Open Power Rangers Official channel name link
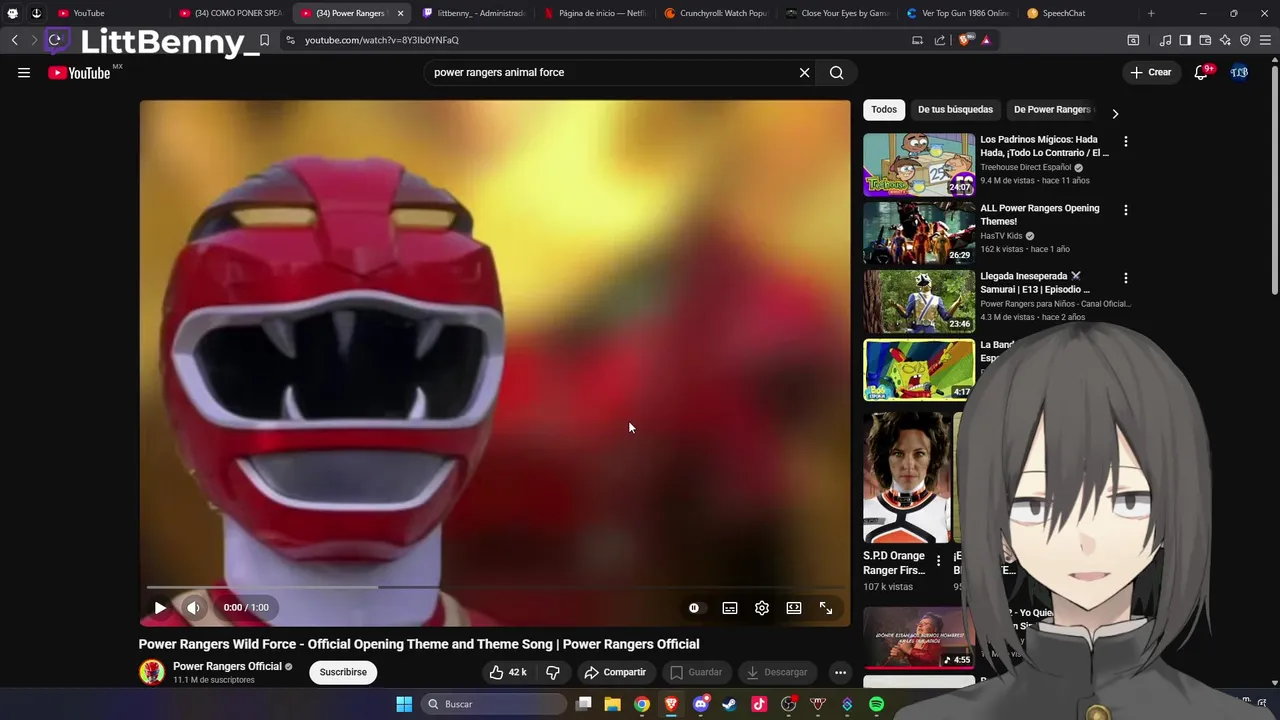 pyautogui.click(x=227, y=666)
